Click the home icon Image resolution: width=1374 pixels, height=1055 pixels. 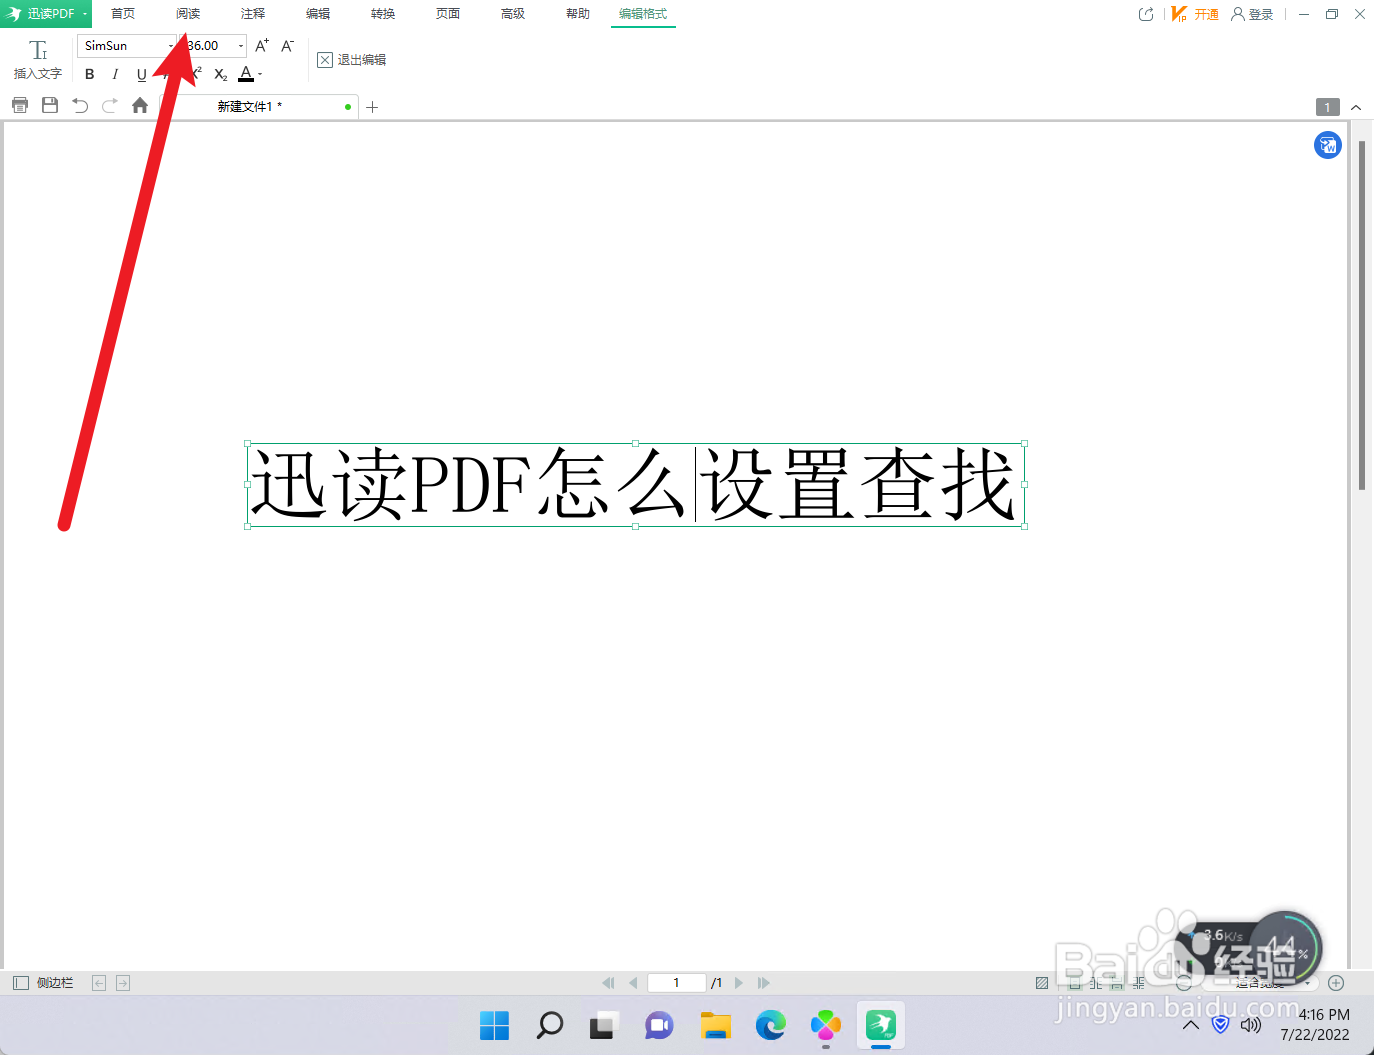[x=140, y=105]
